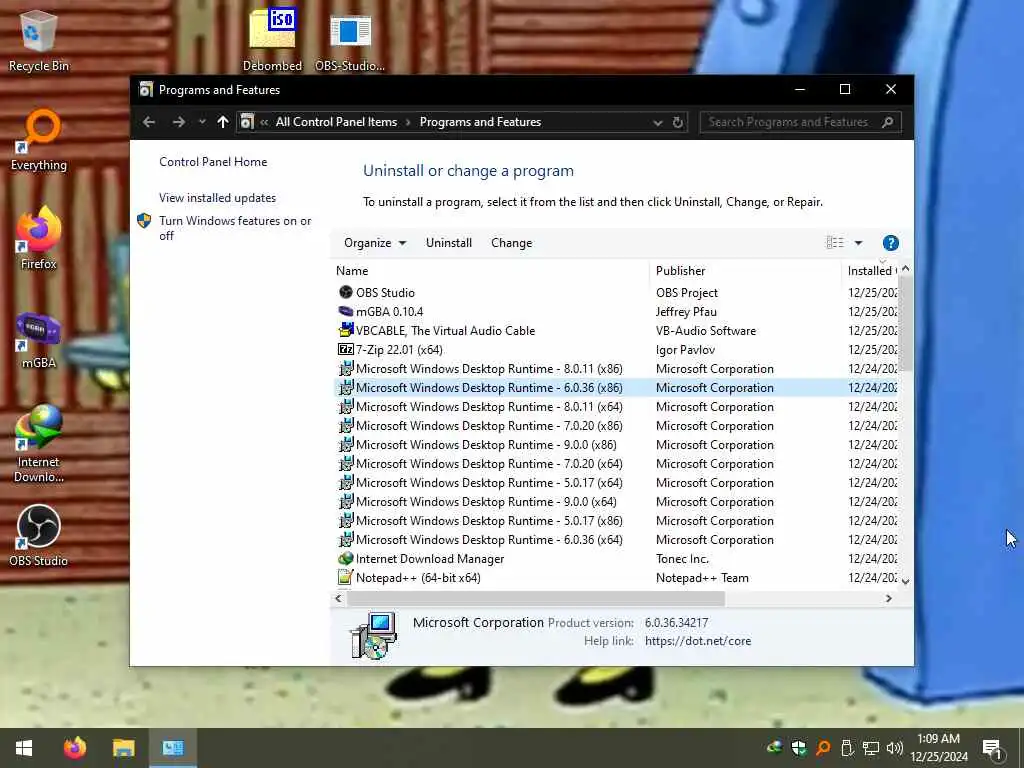Change the view layout icon
Screen dimensions: 1024x768
(835, 243)
